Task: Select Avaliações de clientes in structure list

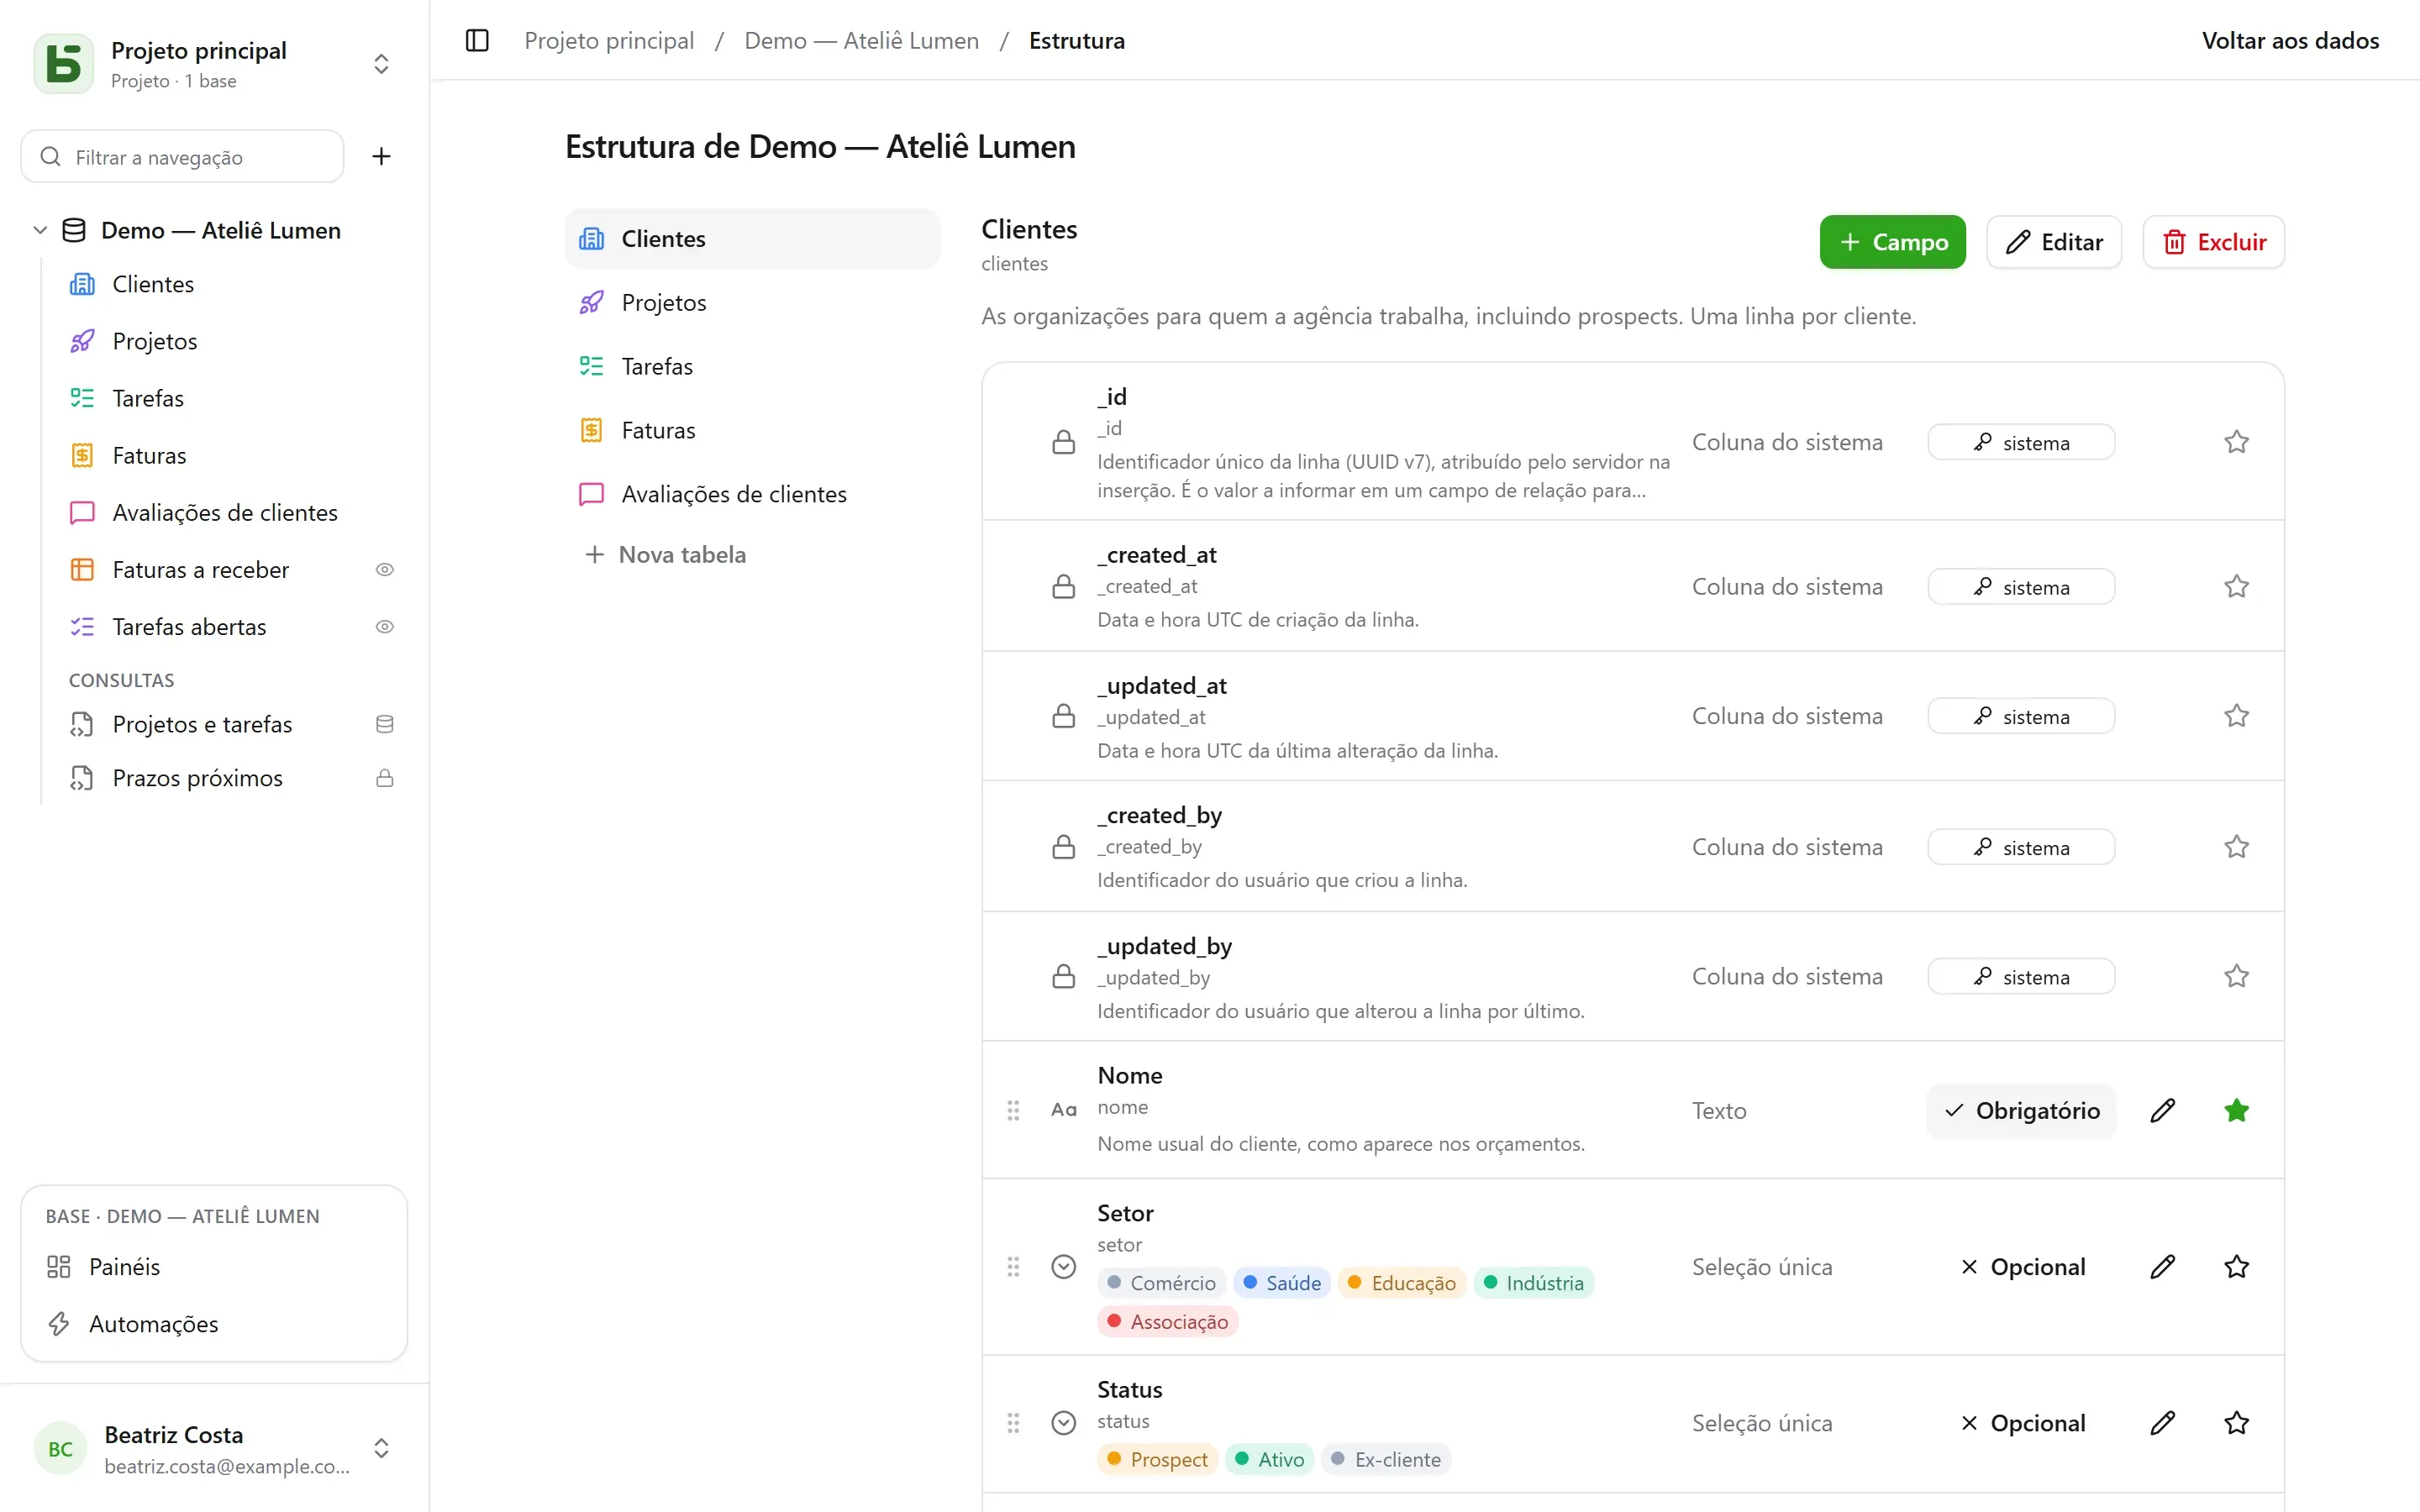Action: pyautogui.click(x=752, y=495)
